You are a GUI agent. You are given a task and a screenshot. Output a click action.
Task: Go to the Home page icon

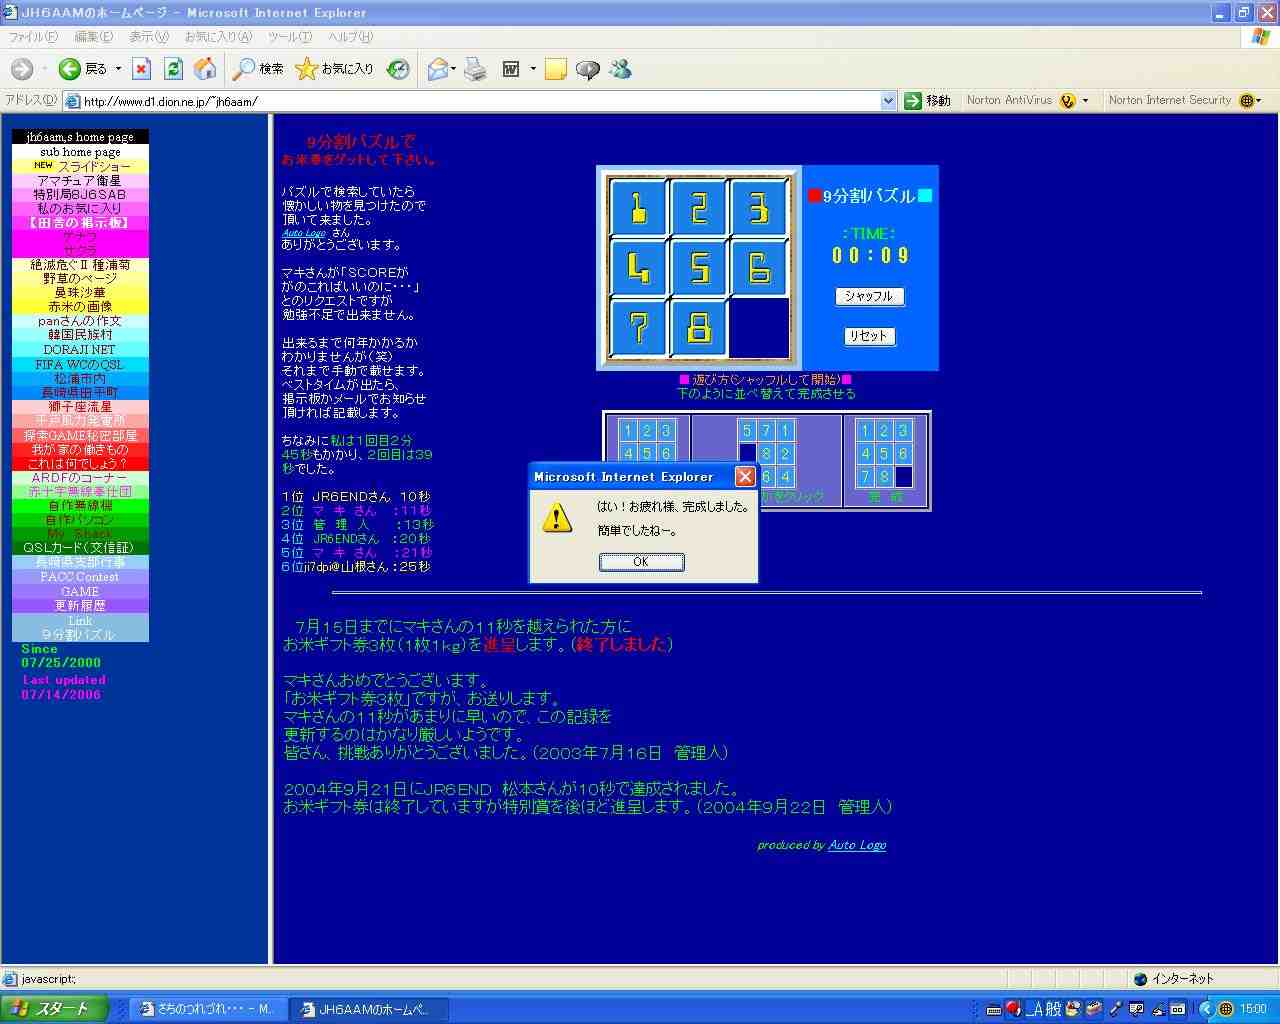click(205, 69)
